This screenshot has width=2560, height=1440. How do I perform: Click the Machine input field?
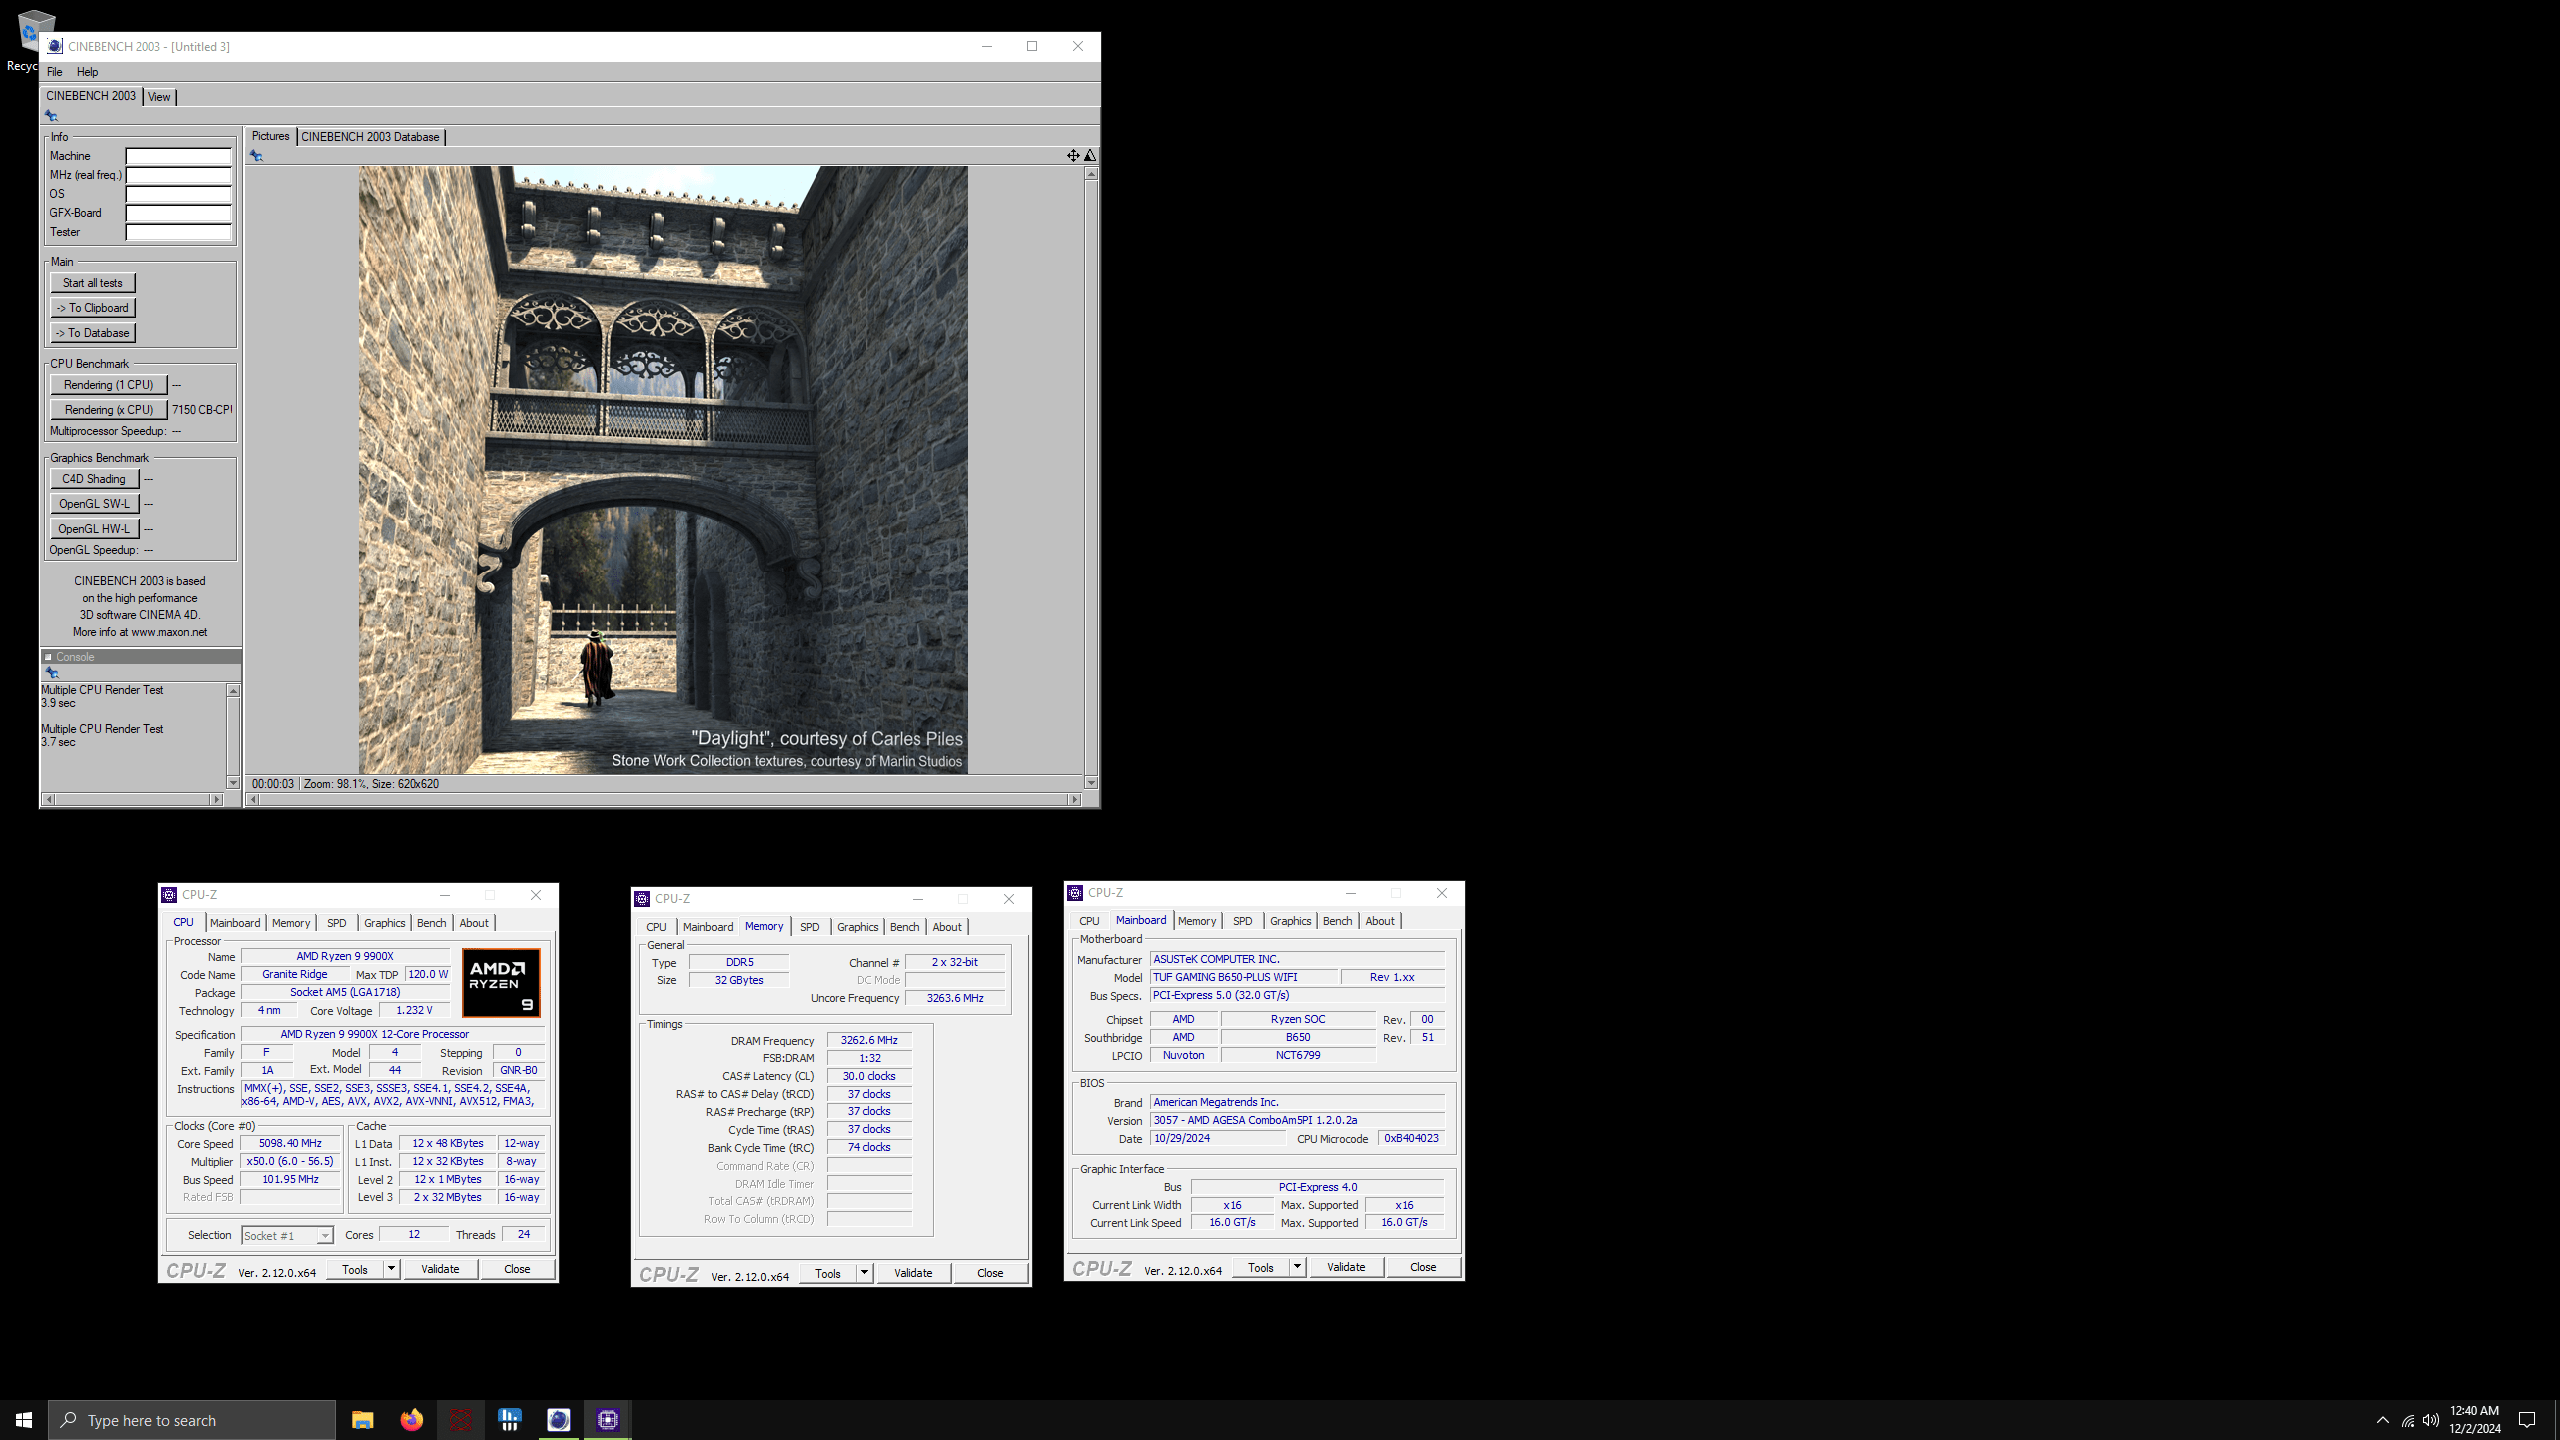coord(178,156)
